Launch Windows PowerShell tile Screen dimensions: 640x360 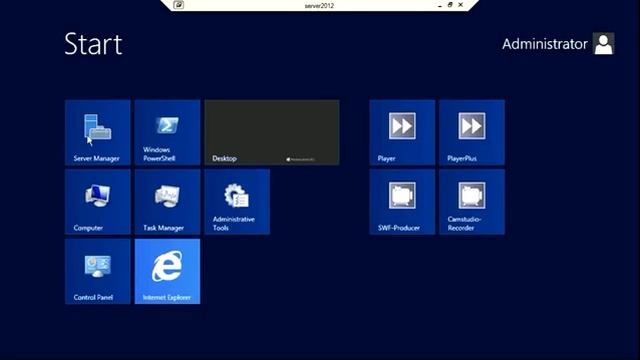[x=167, y=132]
